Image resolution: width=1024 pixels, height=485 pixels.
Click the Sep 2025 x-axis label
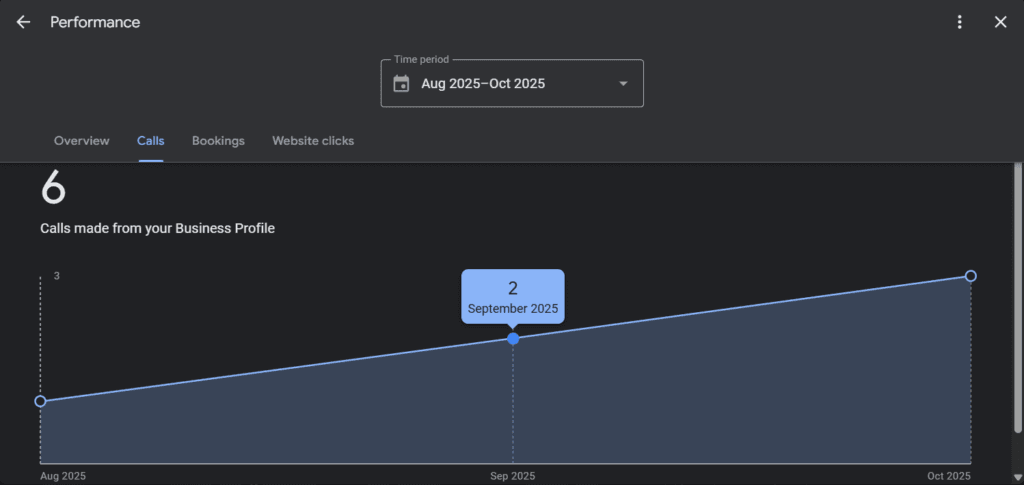tap(513, 476)
